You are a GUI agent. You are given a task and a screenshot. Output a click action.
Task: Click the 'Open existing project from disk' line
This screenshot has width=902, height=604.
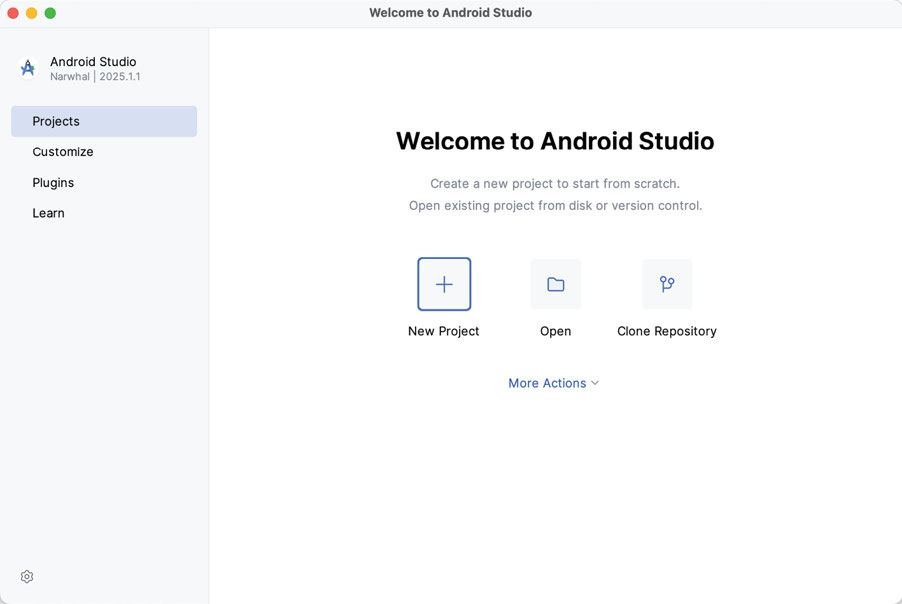point(555,205)
